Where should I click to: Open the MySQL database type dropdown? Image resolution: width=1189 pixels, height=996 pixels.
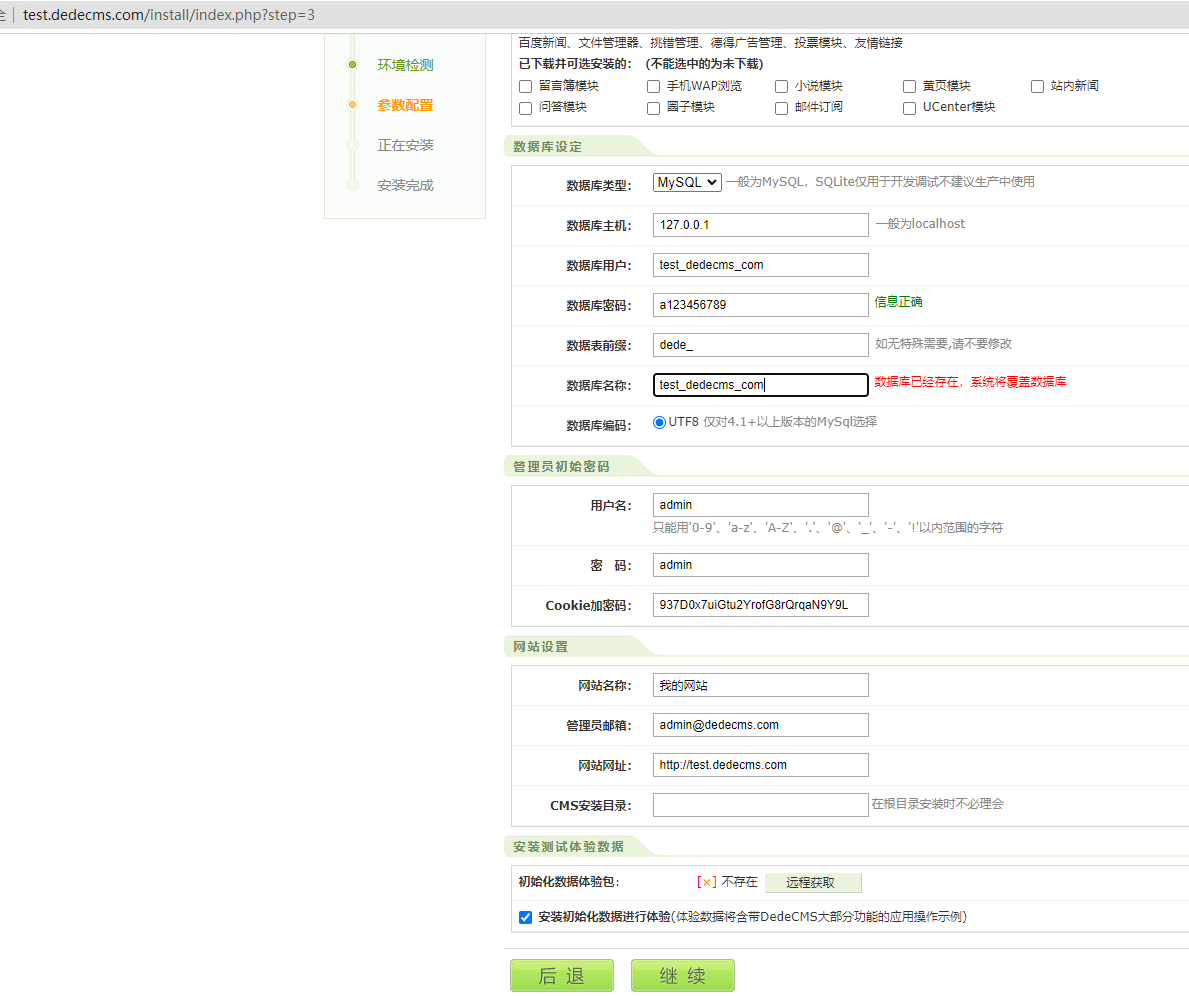(x=687, y=182)
